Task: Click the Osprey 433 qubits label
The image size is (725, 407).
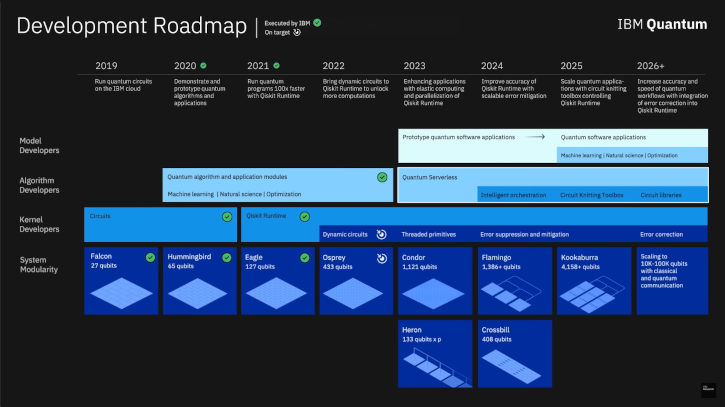Action: click(x=338, y=262)
